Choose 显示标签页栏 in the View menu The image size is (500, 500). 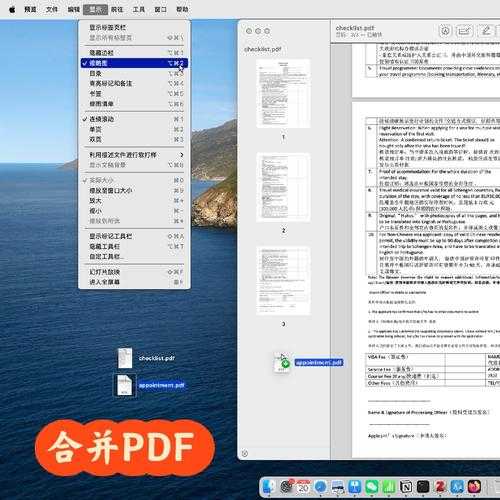(x=134, y=27)
